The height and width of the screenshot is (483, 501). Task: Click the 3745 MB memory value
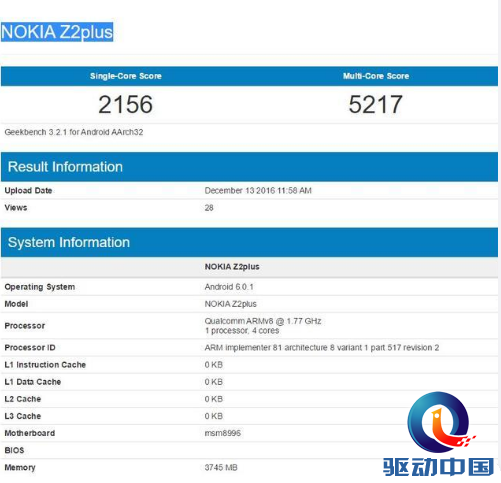(x=221, y=468)
